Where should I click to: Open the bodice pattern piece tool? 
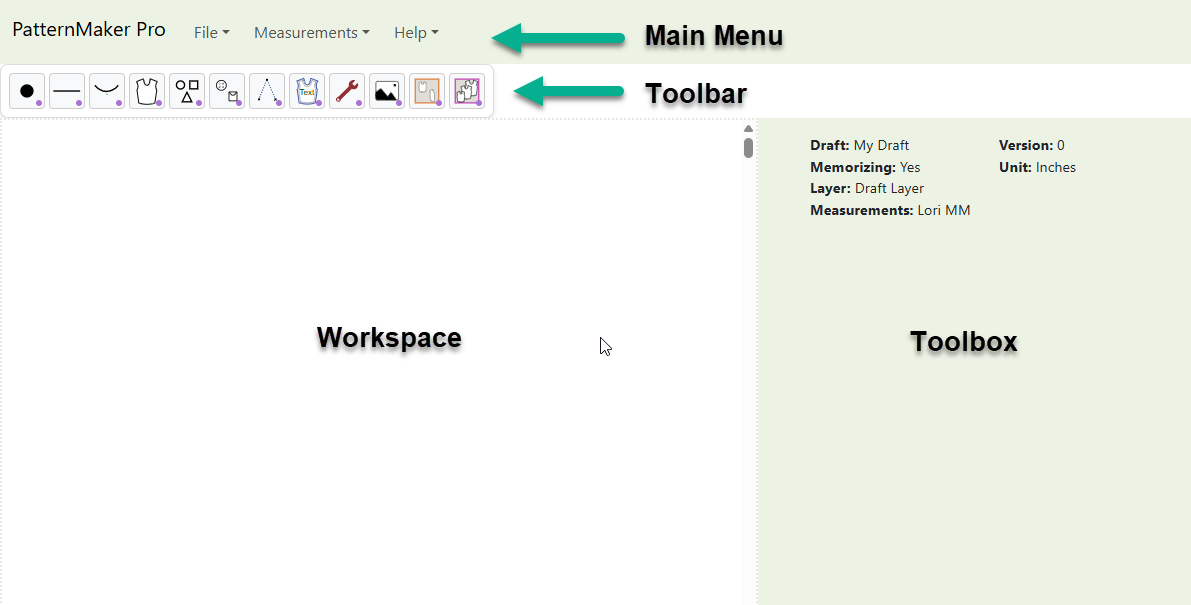[x=147, y=91]
